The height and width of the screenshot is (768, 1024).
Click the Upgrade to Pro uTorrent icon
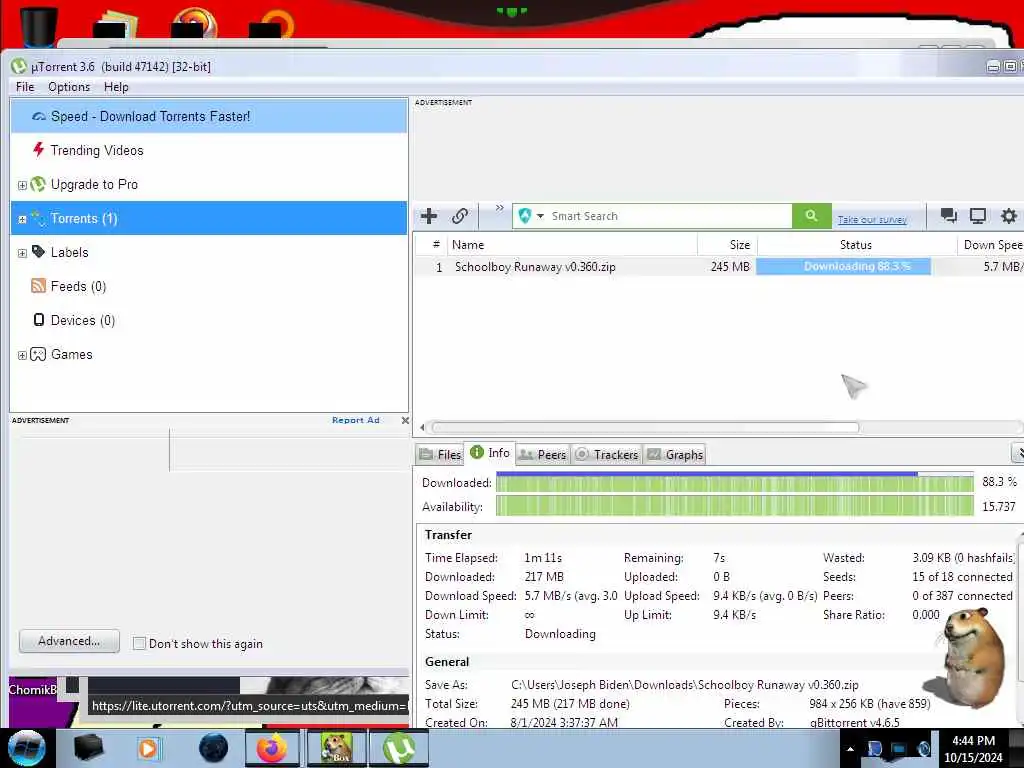[x=39, y=185]
